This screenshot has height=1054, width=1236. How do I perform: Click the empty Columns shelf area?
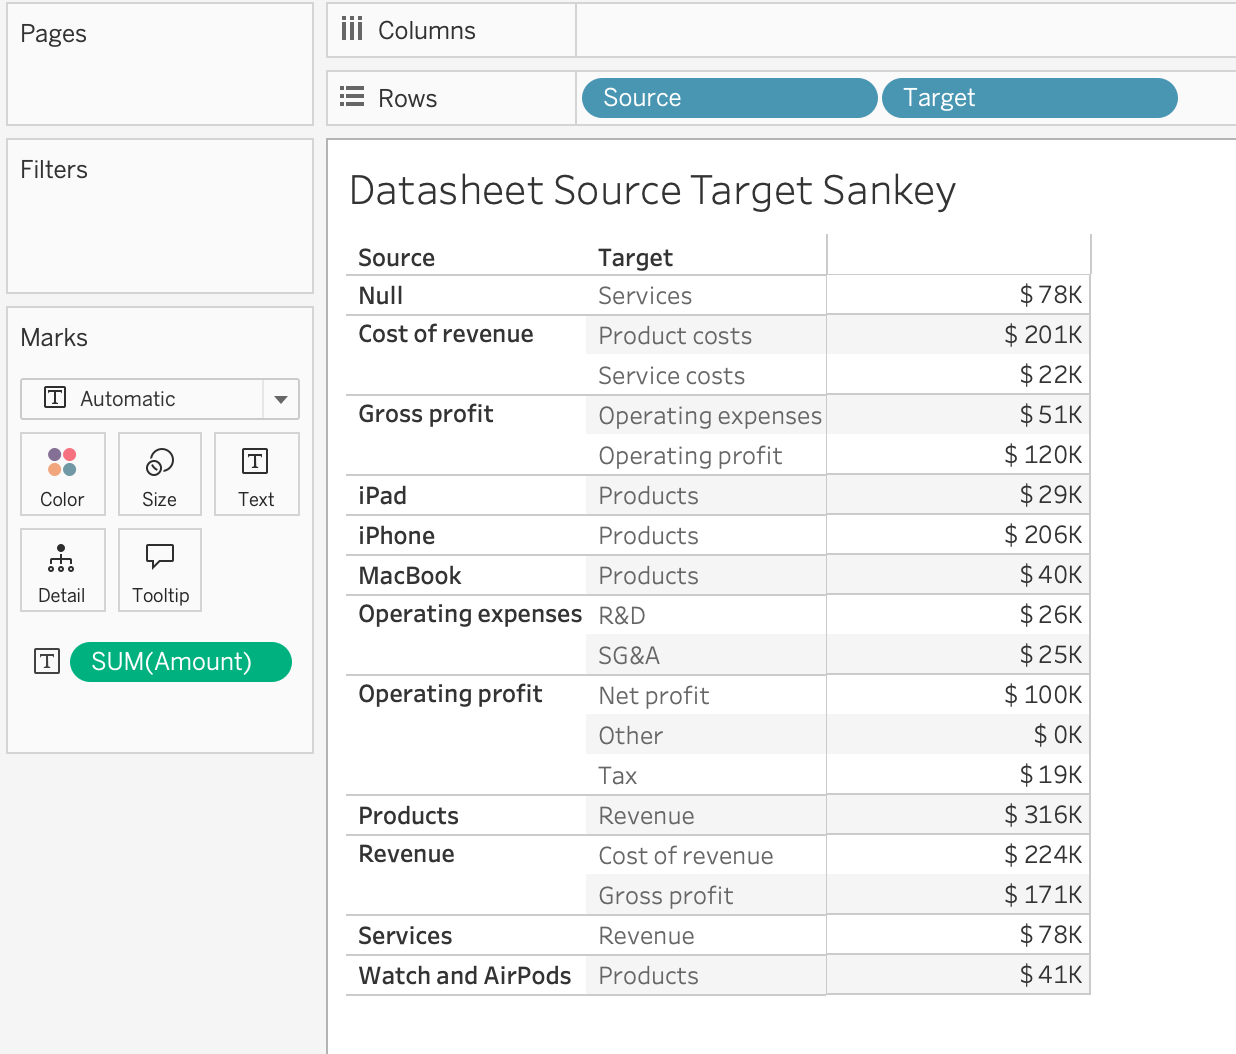900,30
